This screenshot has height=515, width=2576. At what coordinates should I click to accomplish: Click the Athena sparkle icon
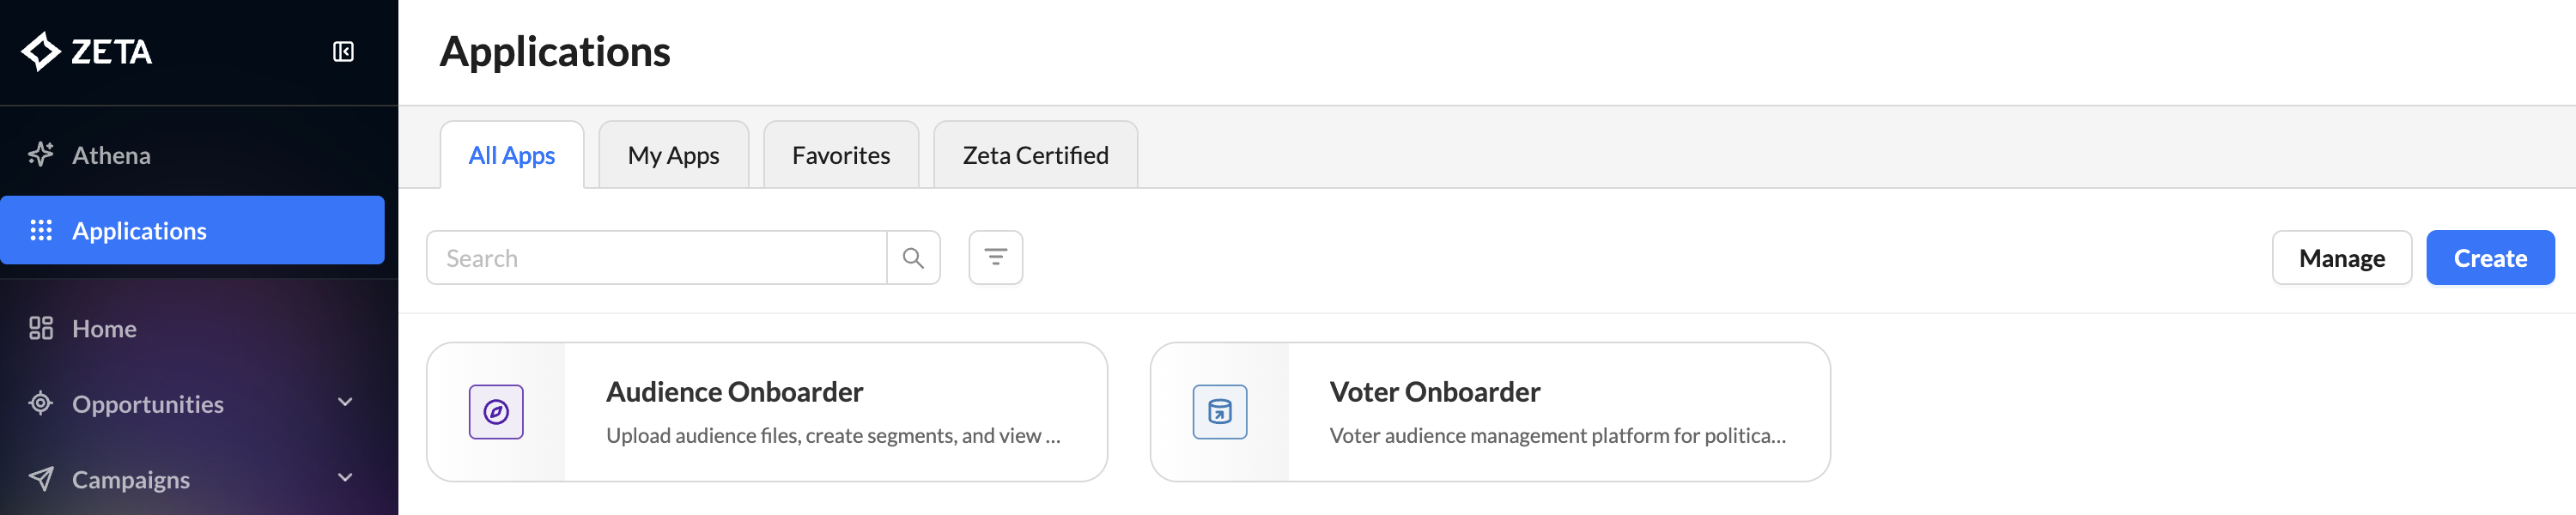coord(41,155)
